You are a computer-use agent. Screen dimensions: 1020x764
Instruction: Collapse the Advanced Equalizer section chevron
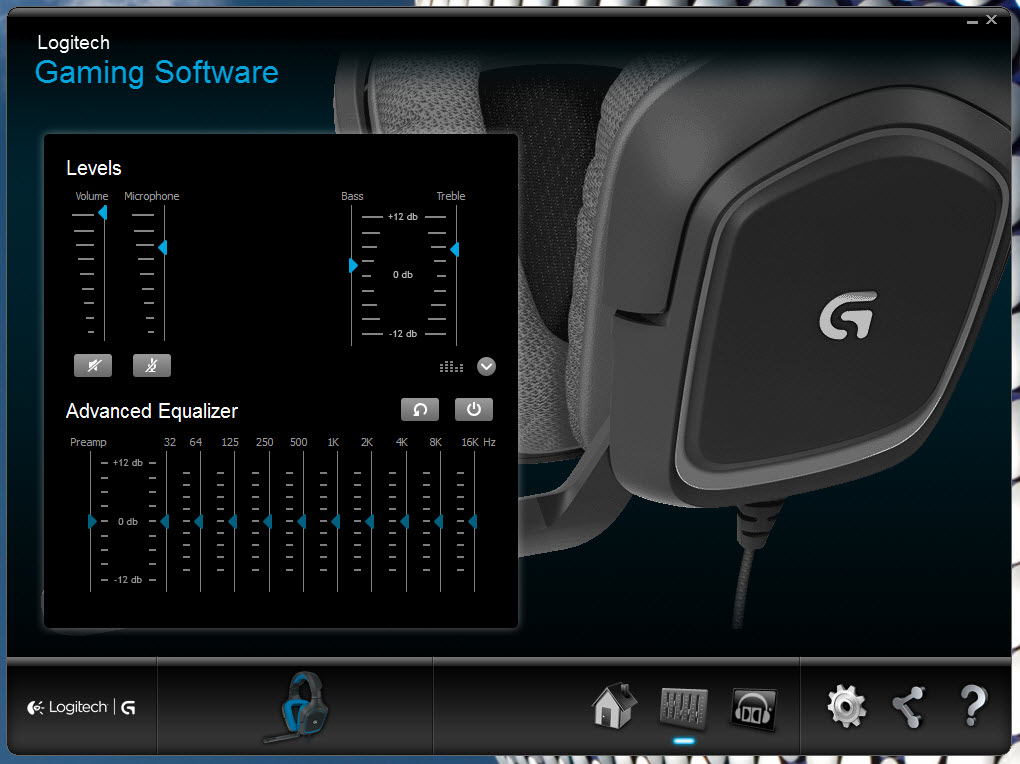coord(487,367)
